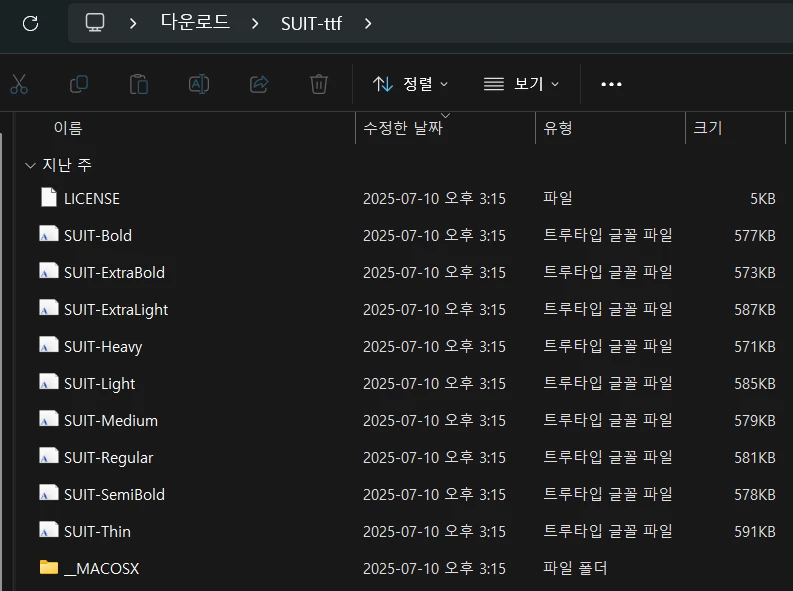Click the modified date of LICENSE row
793x591 pixels.
[x=434, y=198]
